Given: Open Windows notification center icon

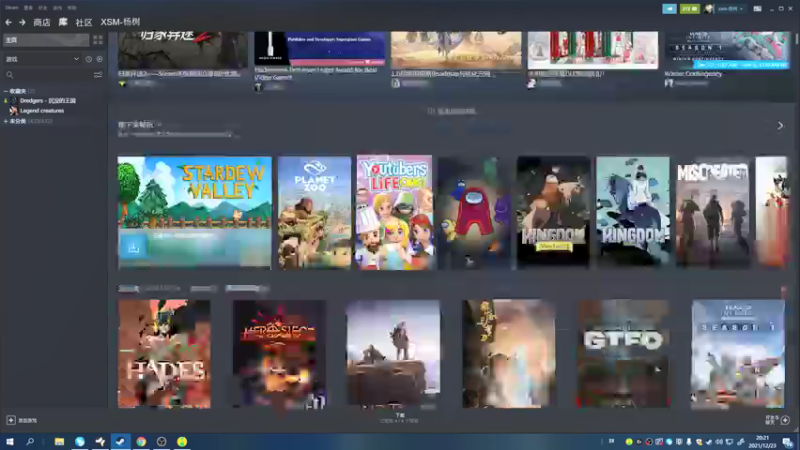Looking at the screenshot, I should [788, 442].
